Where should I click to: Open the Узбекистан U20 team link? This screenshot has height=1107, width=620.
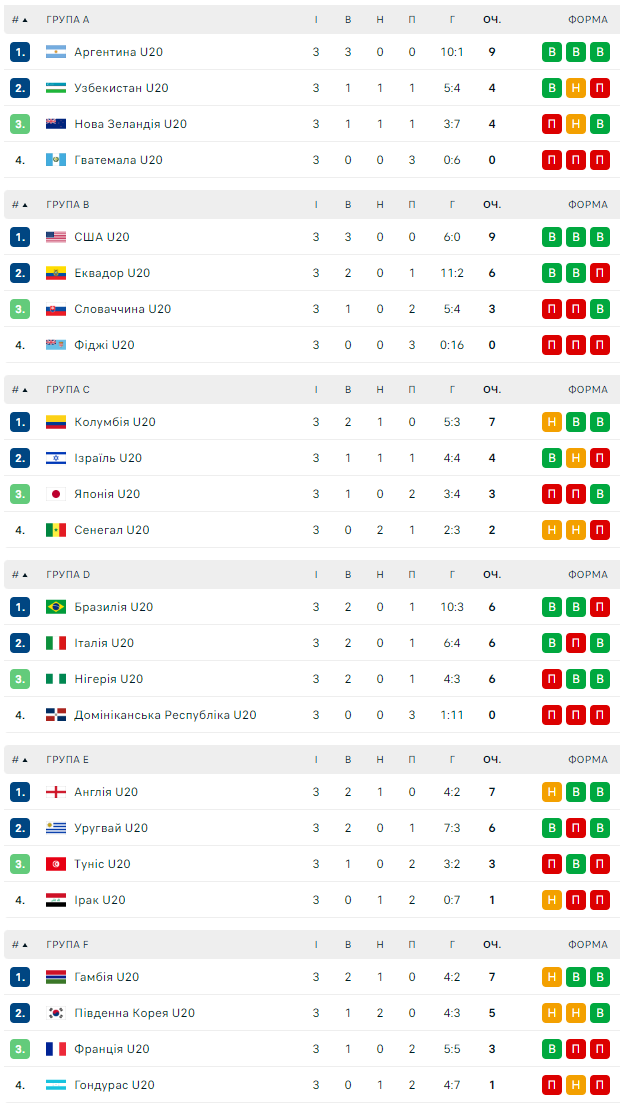121,88
